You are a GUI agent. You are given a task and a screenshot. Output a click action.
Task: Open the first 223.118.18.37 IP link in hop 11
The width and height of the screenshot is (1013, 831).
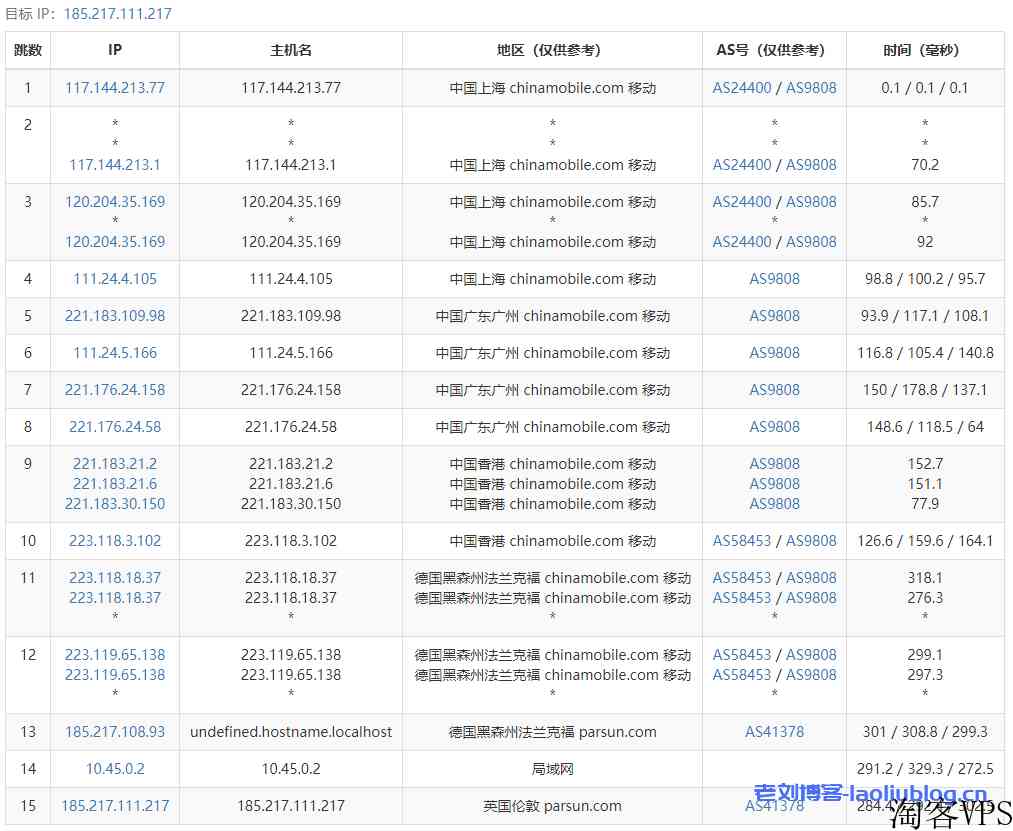(x=115, y=578)
